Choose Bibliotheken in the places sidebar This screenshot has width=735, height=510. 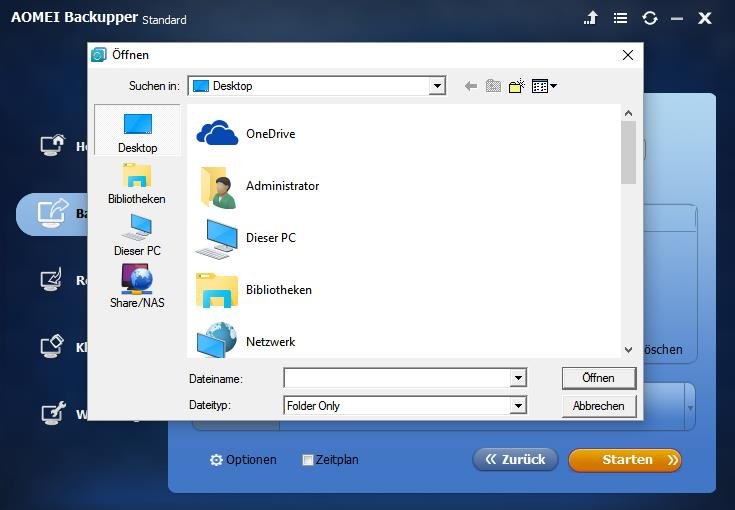click(136, 184)
